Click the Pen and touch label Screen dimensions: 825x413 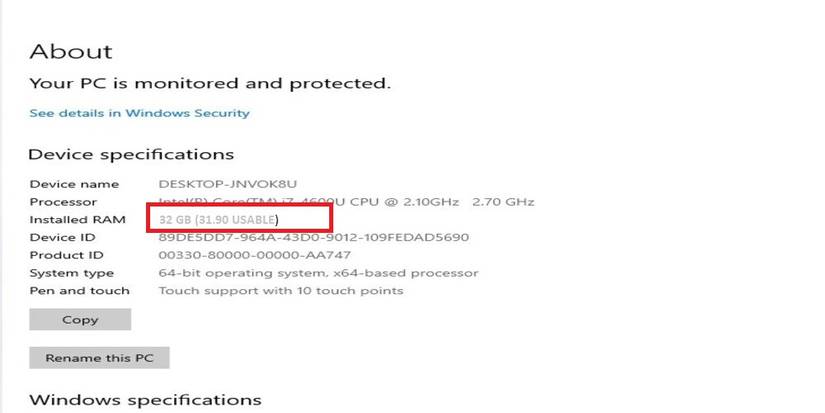tap(79, 291)
